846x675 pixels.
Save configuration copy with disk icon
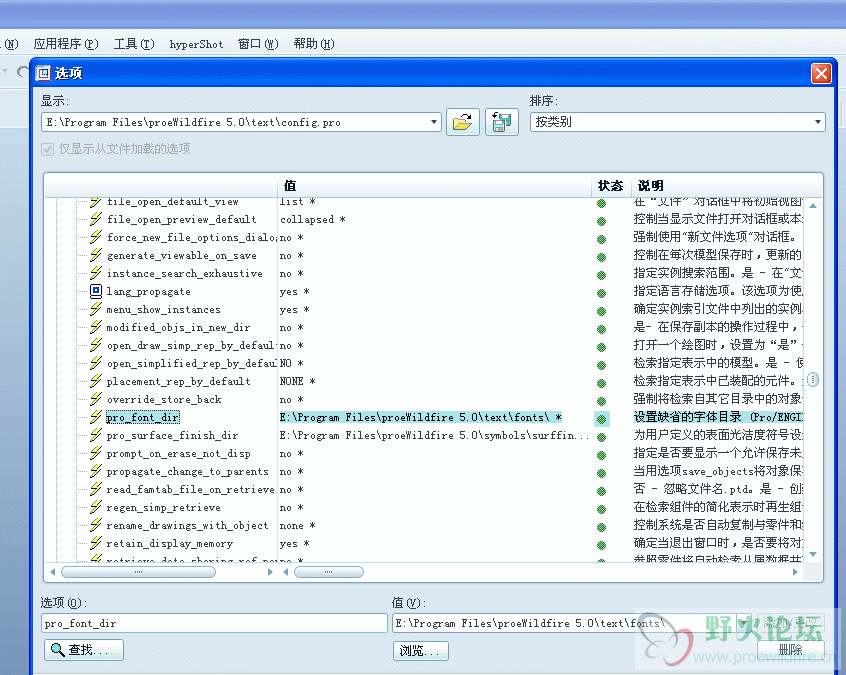coord(502,122)
